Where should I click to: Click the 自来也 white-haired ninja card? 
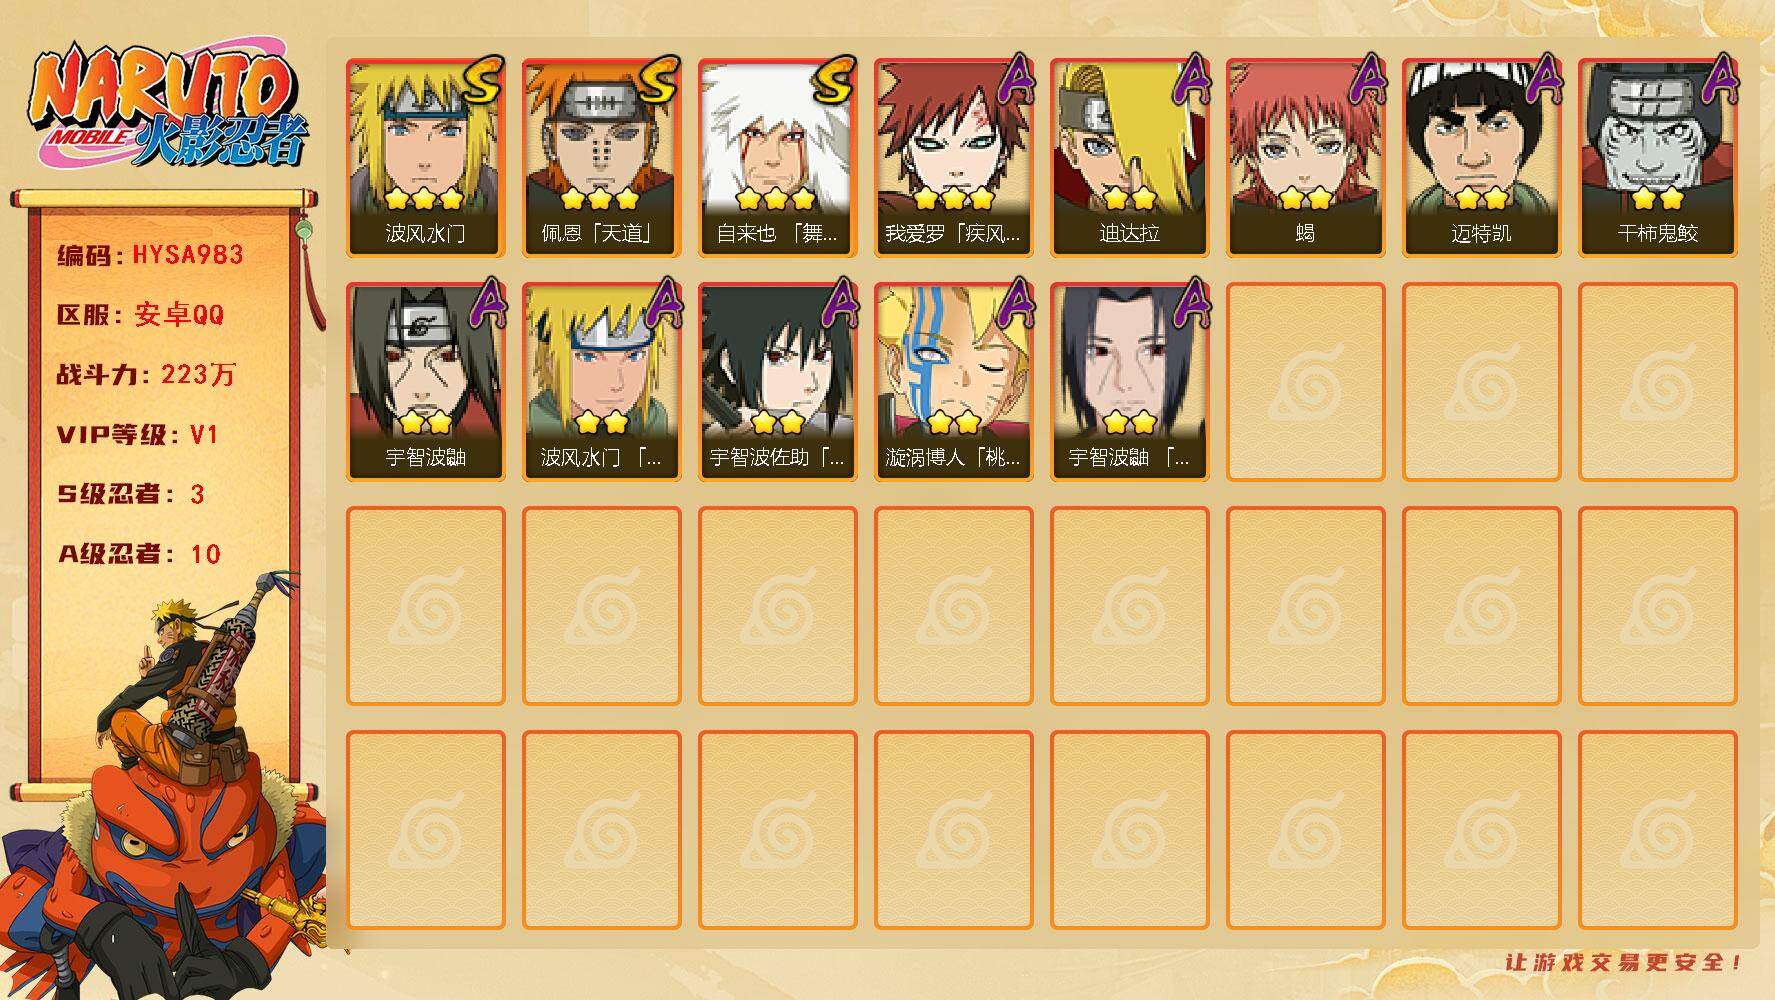(777, 158)
